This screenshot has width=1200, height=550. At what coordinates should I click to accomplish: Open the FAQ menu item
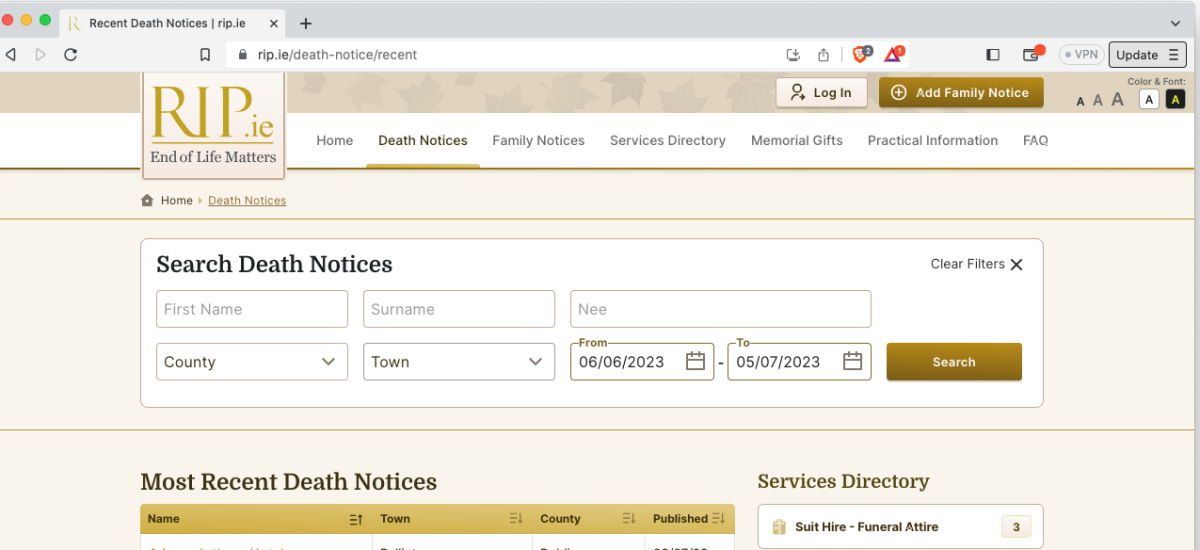[1036, 140]
